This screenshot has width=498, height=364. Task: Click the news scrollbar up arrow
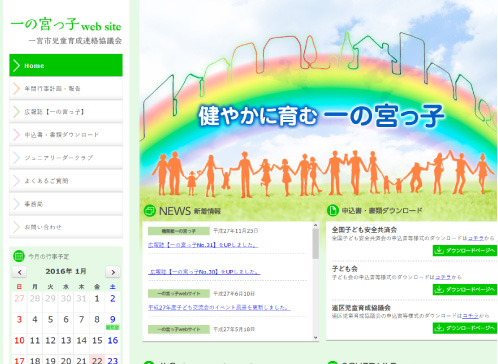coord(315,225)
